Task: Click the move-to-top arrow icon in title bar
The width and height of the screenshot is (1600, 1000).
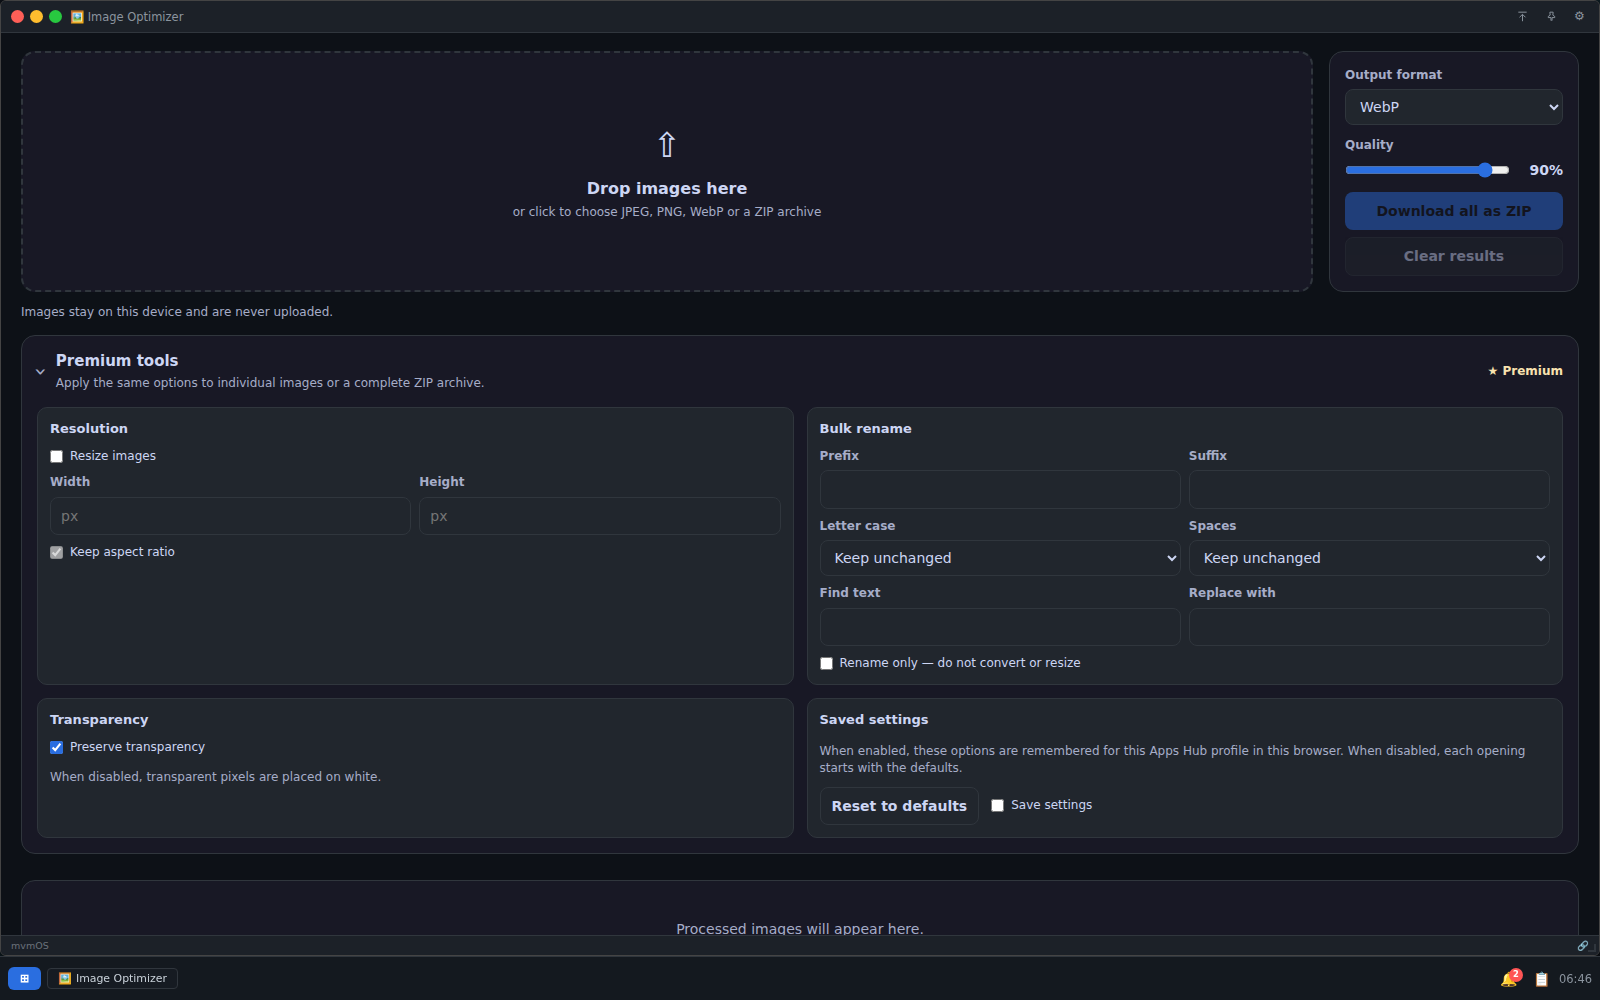Action: (1522, 16)
